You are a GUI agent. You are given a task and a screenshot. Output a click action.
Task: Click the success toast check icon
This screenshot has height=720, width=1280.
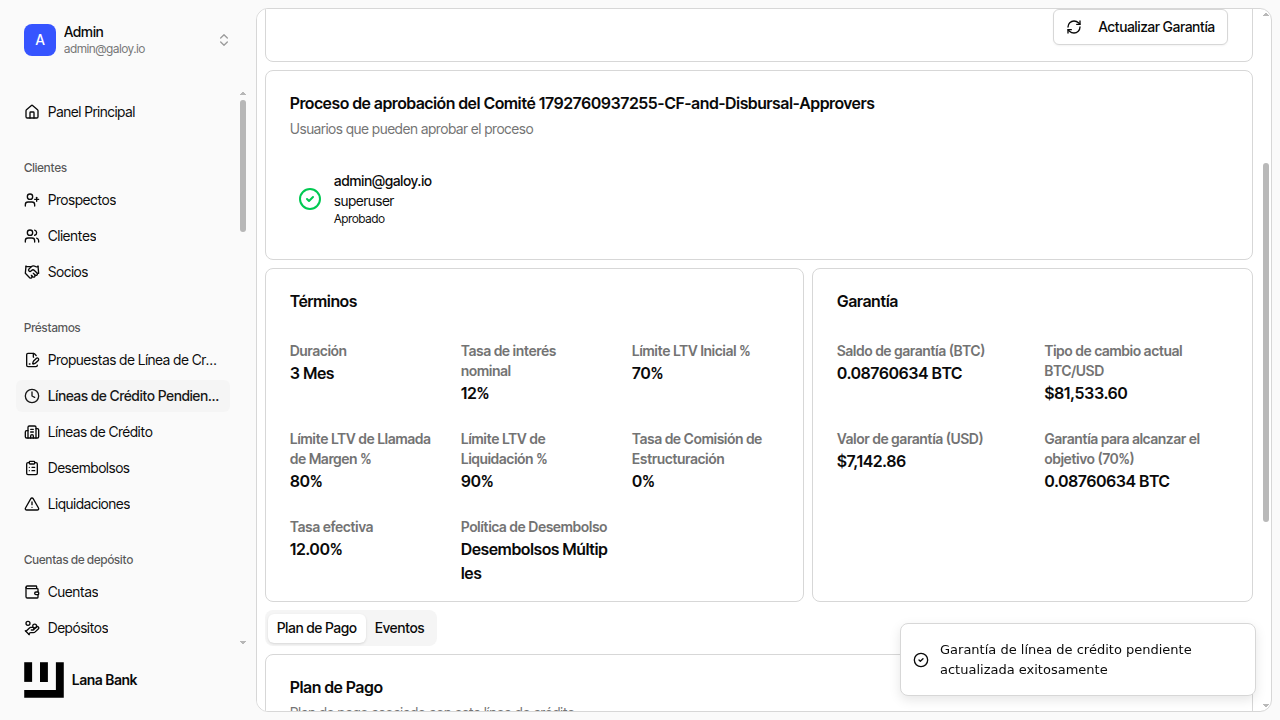921,660
